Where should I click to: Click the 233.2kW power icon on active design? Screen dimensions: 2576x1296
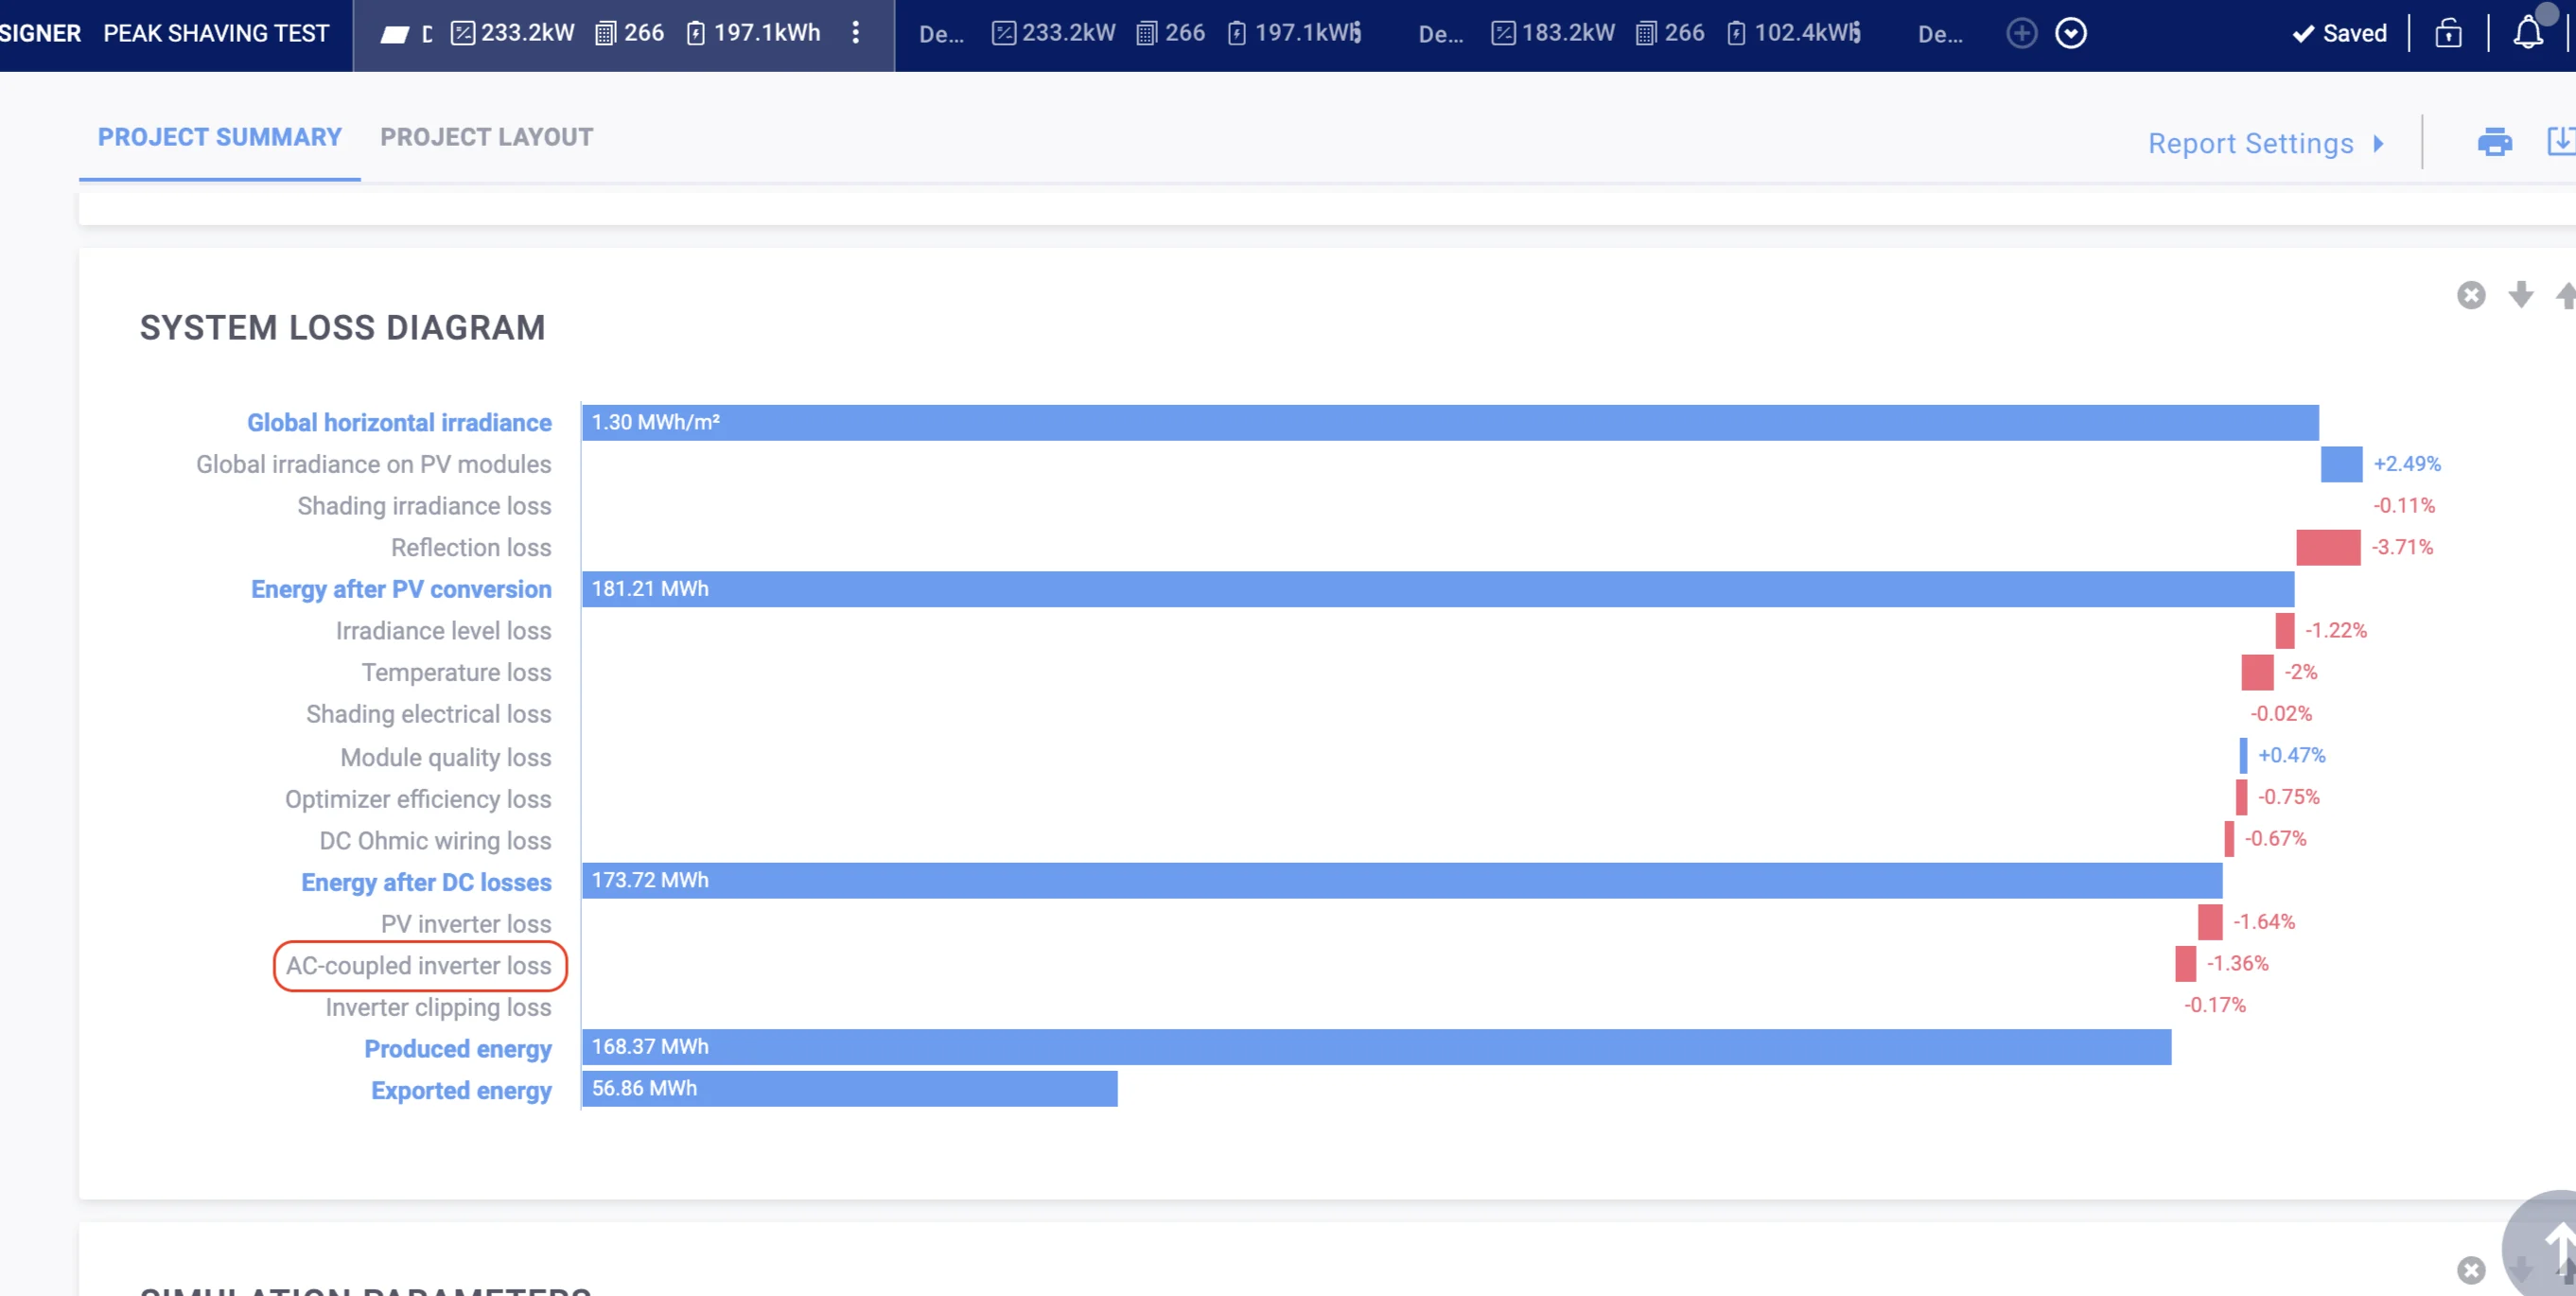(462, 33)
